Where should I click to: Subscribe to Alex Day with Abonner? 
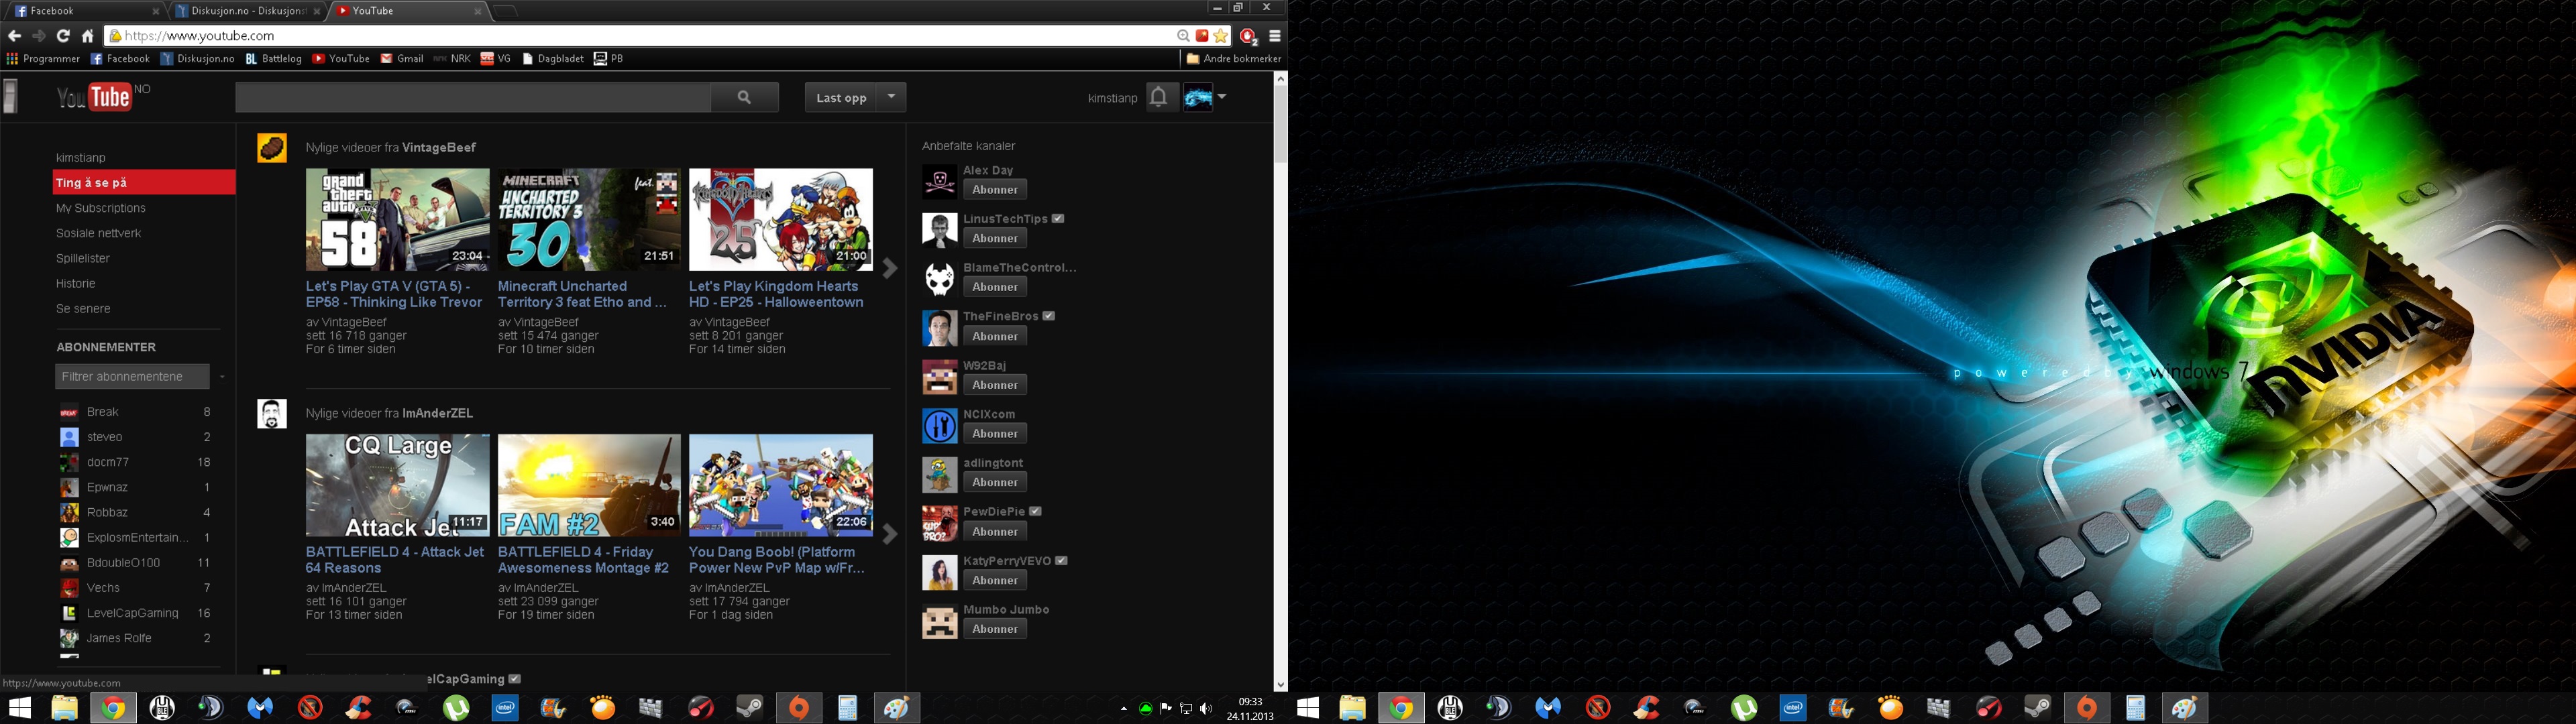pos(995,190)
